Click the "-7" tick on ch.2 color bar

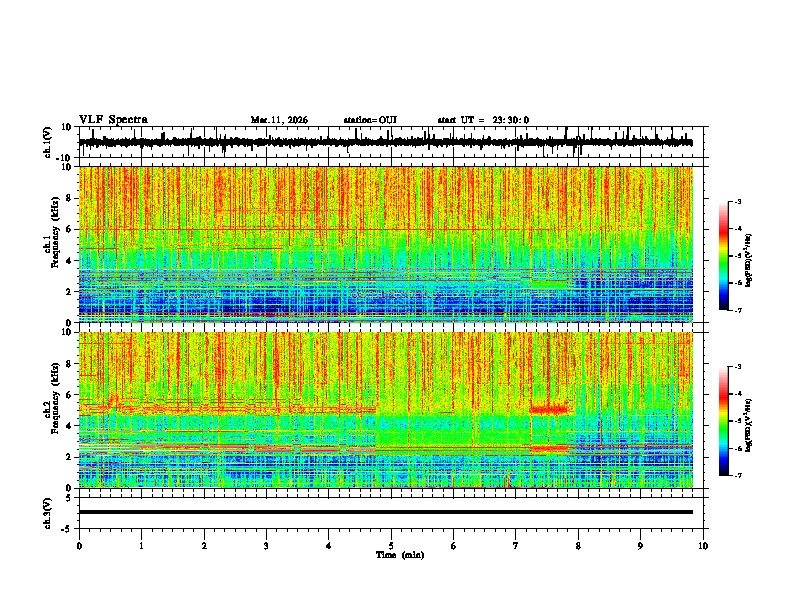tap(737, 475)
